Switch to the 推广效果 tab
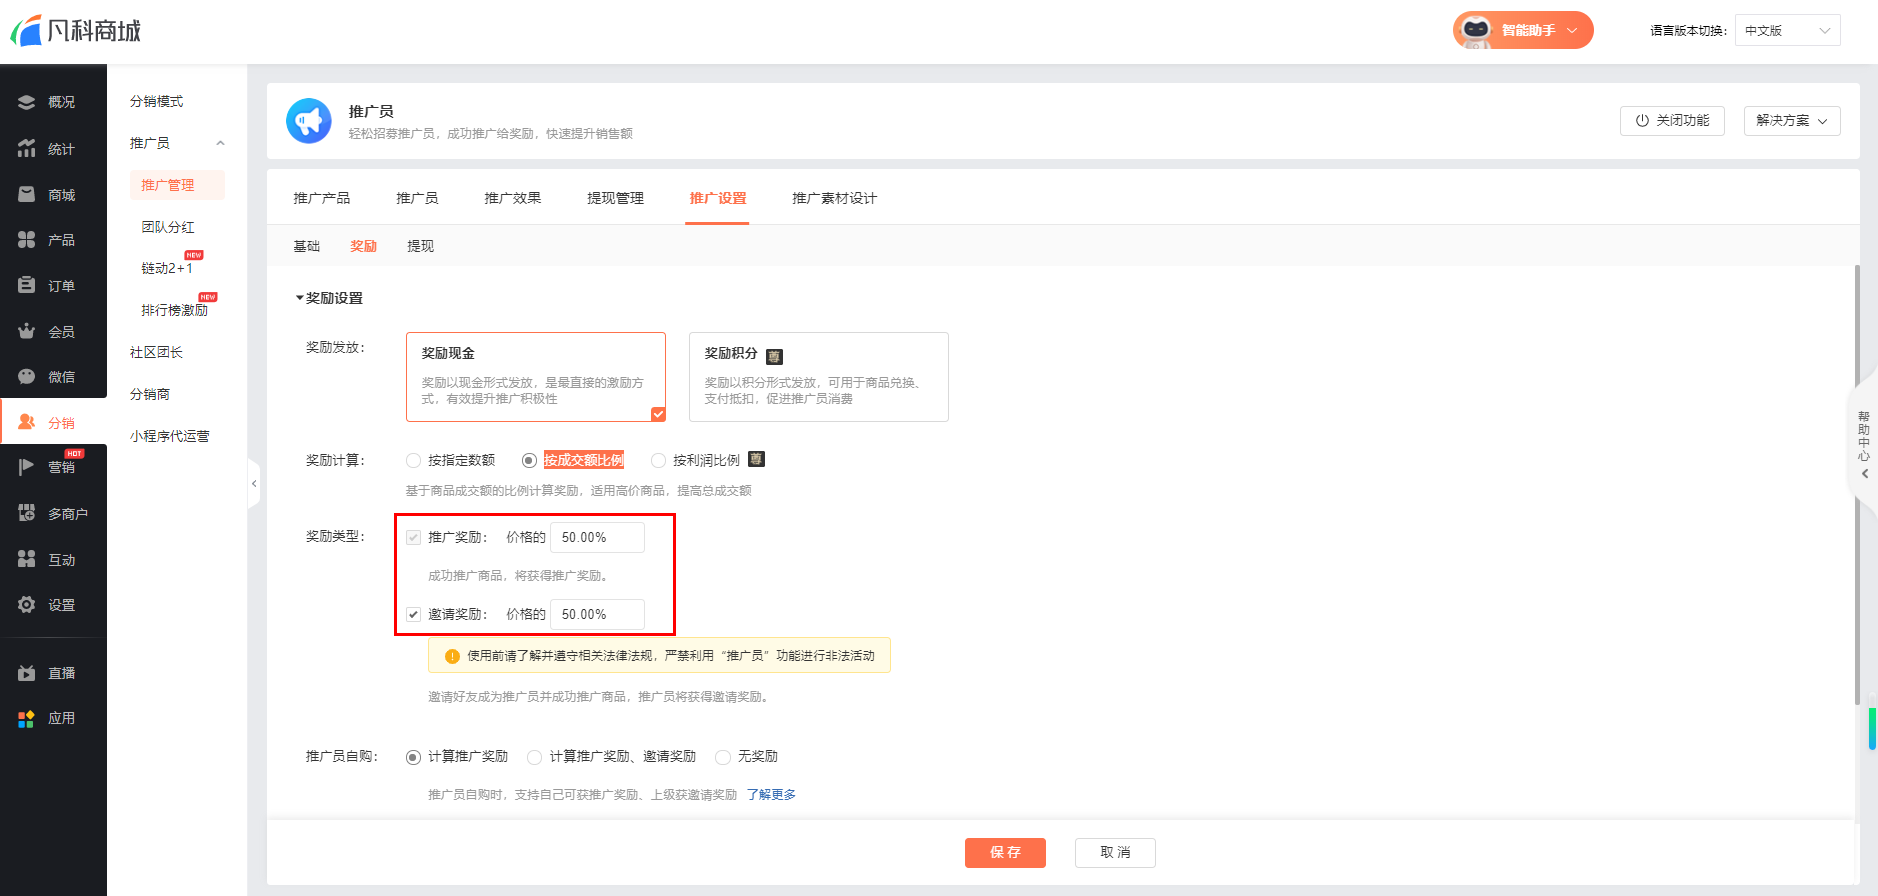The height and width of the screenshot is (896, 1878). click(513, 198)
